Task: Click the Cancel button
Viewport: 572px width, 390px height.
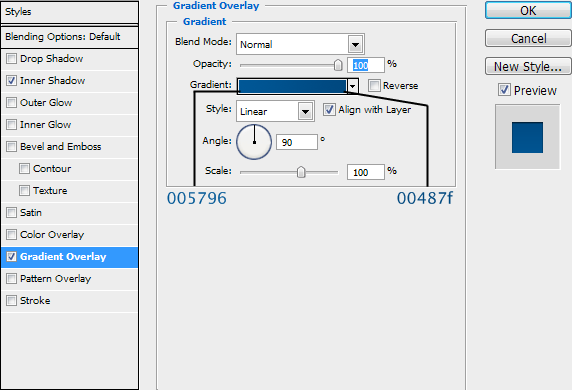Action: (x=528, y=38)
